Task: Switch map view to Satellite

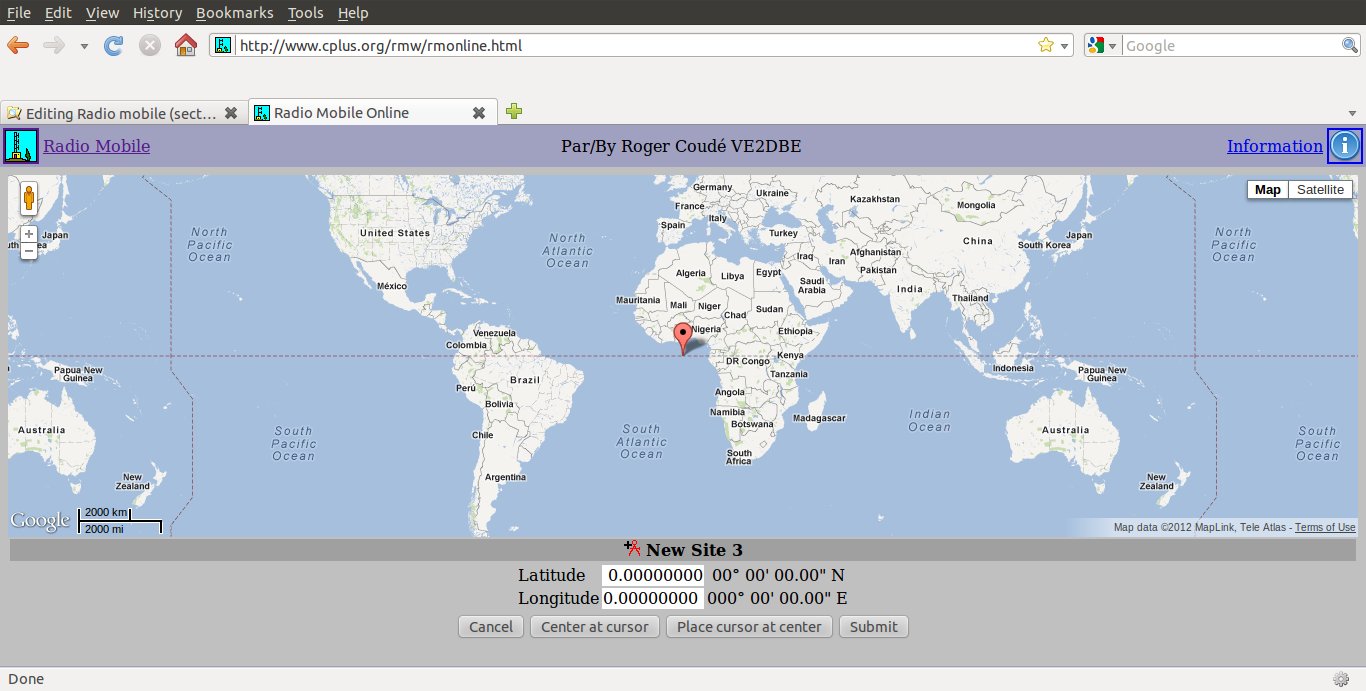Action: click(1320, 190)
